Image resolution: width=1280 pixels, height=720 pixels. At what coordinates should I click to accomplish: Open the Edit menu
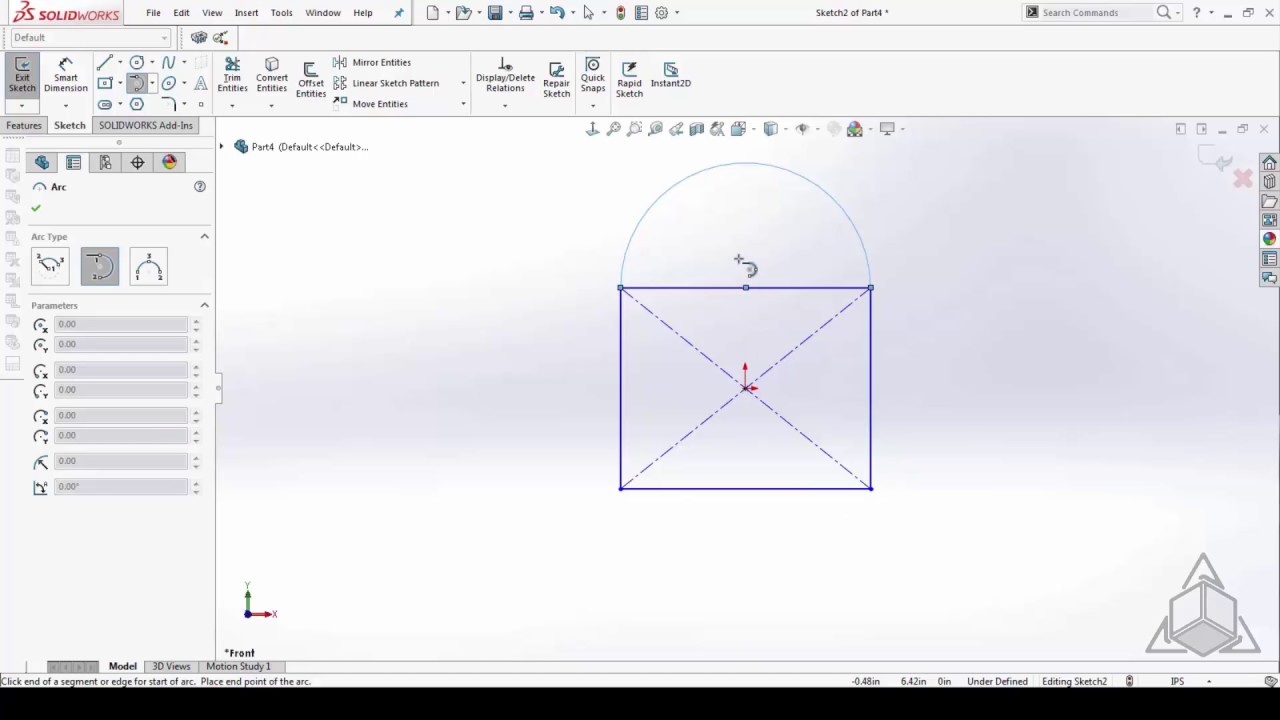pyautogui.click(x=181, y=13)
